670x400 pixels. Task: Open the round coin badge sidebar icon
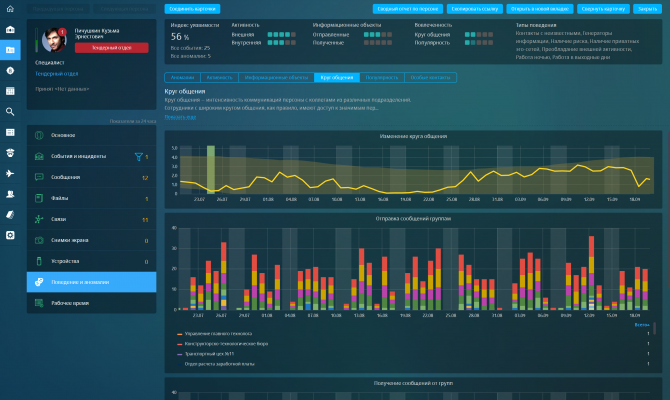tap(10, 70)
